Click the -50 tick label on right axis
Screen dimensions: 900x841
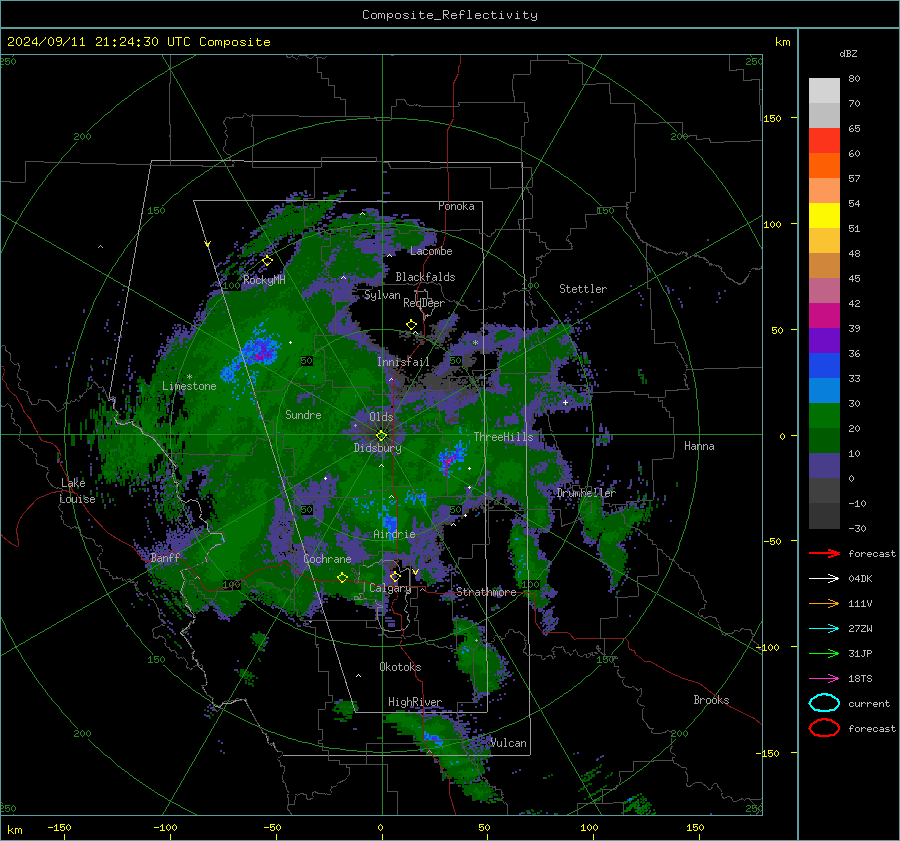point(772,541)
